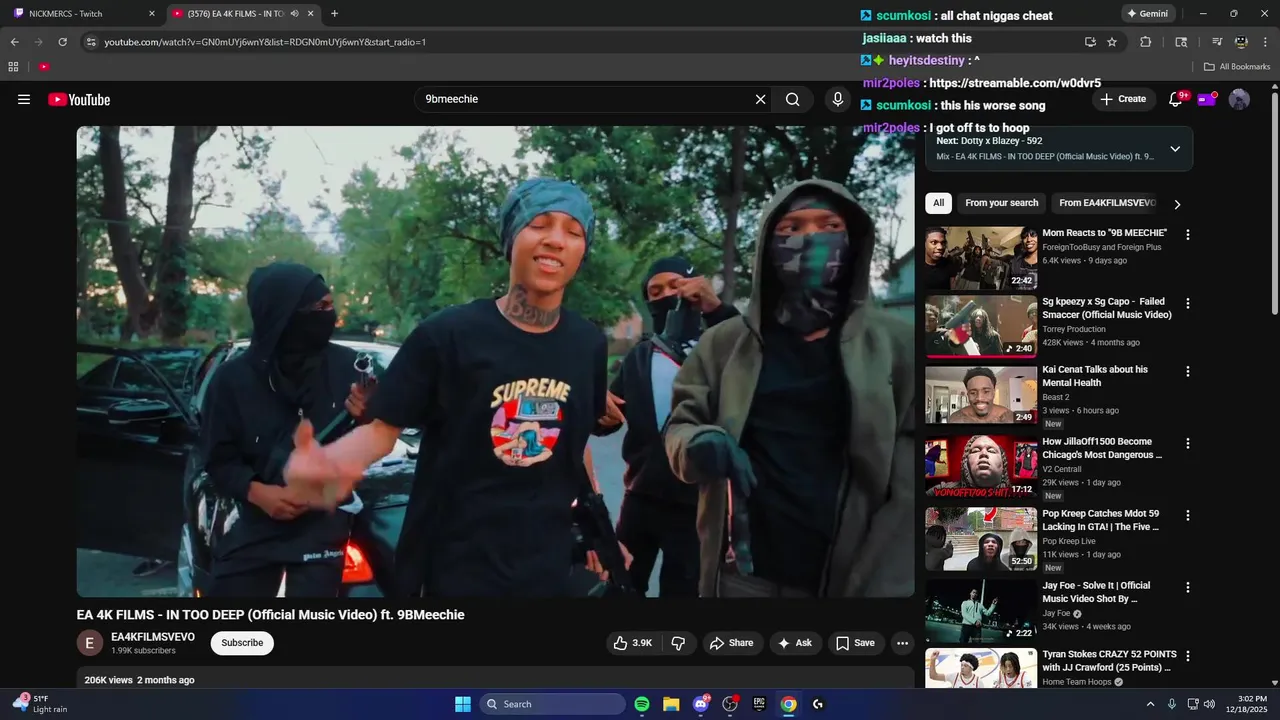Show more filter chips arrow
This screenshot has height=720, width=1280.
pos(1177,204)
